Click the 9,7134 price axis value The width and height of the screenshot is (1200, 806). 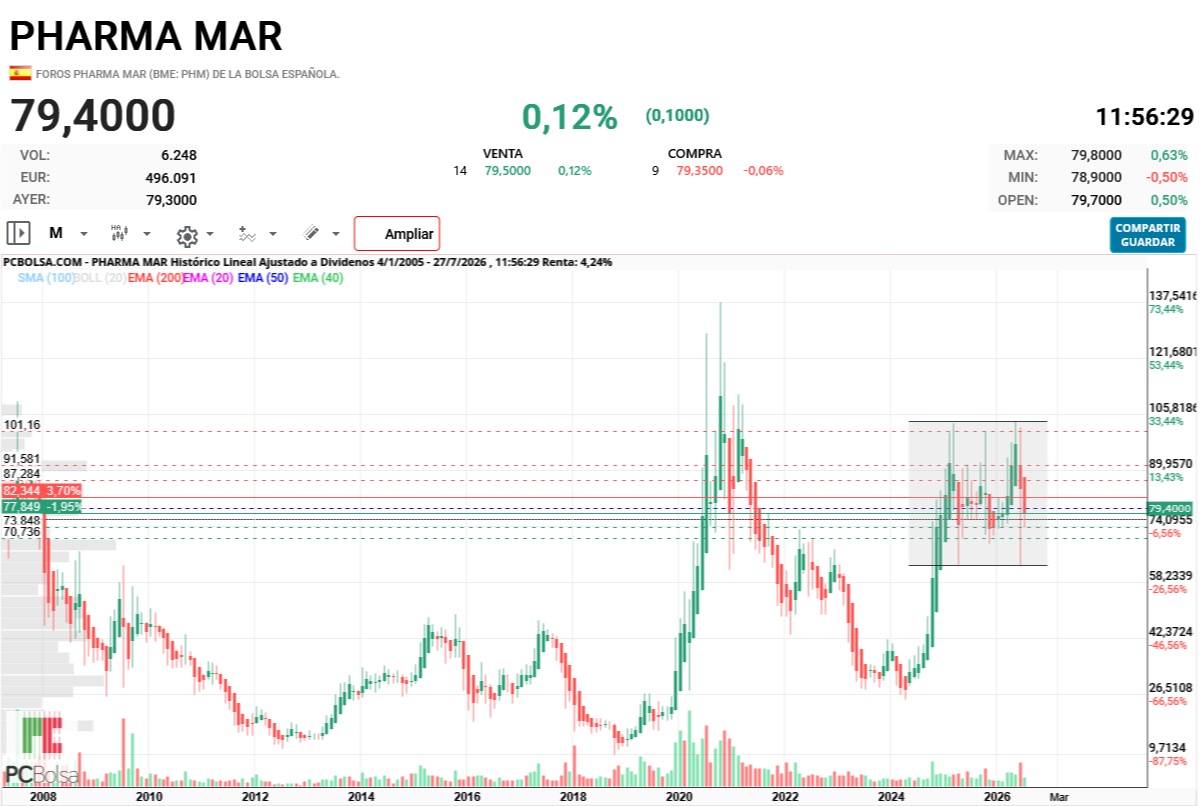[1168, 748]
